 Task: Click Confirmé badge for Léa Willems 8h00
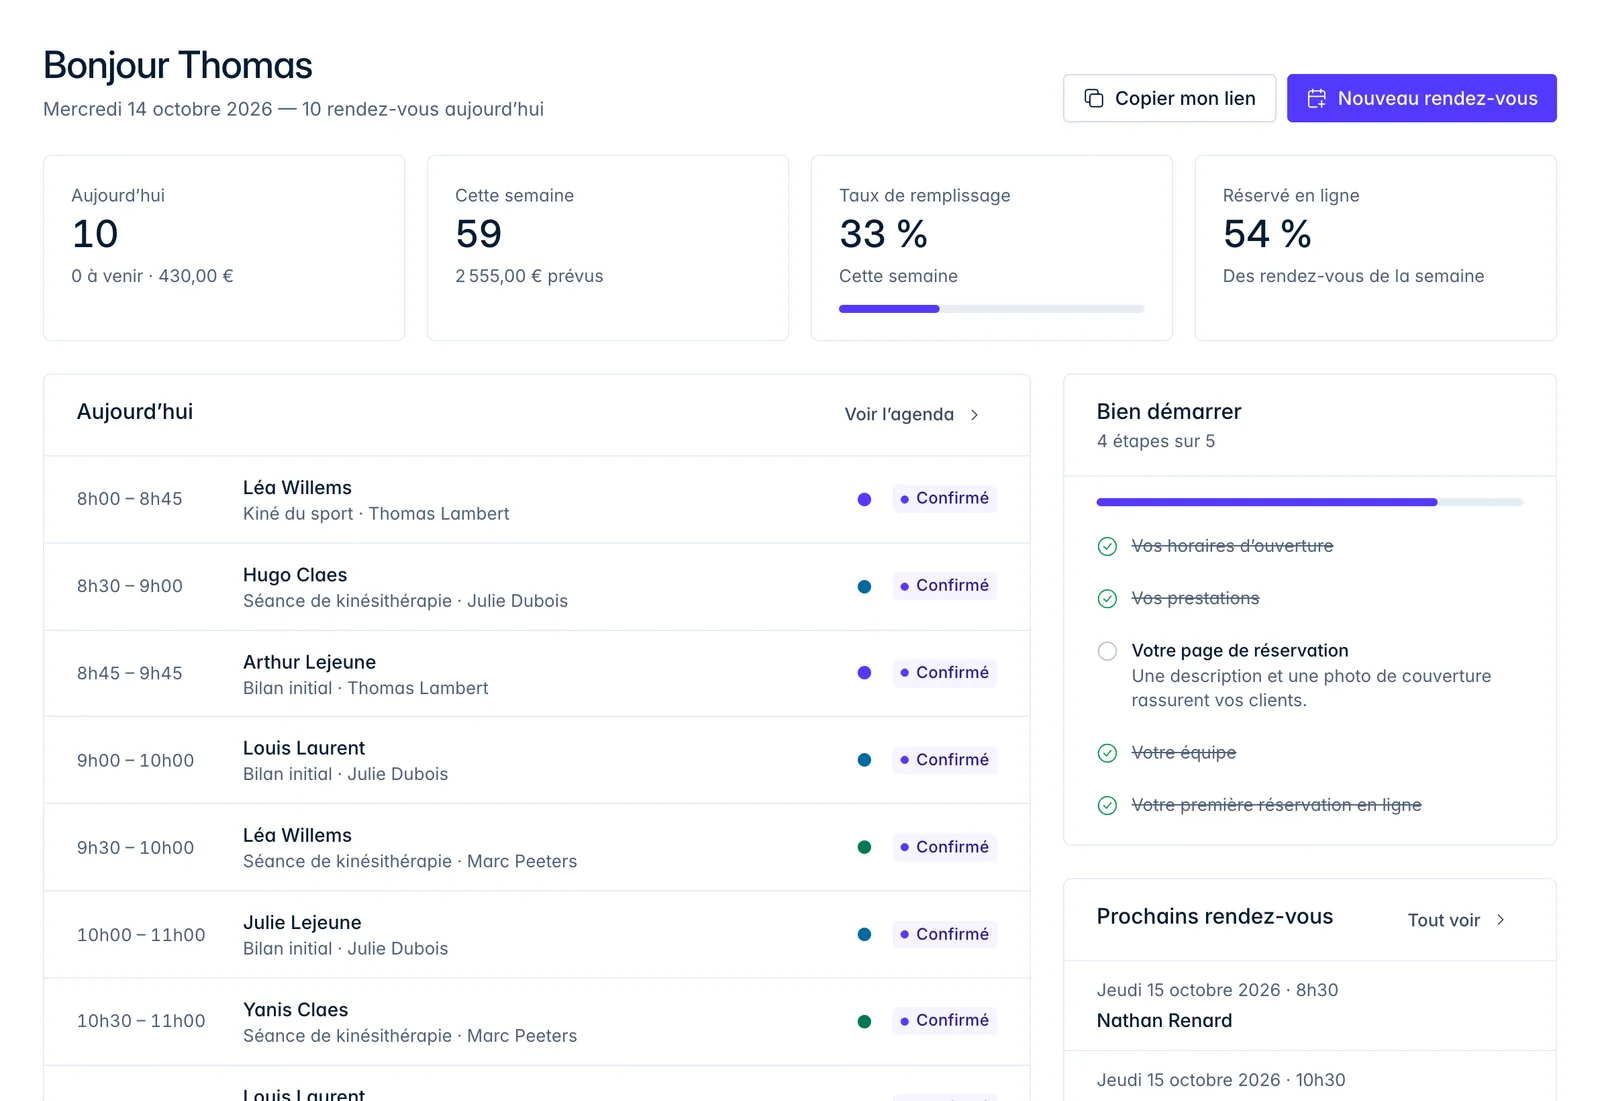click(x=944, y=498)
